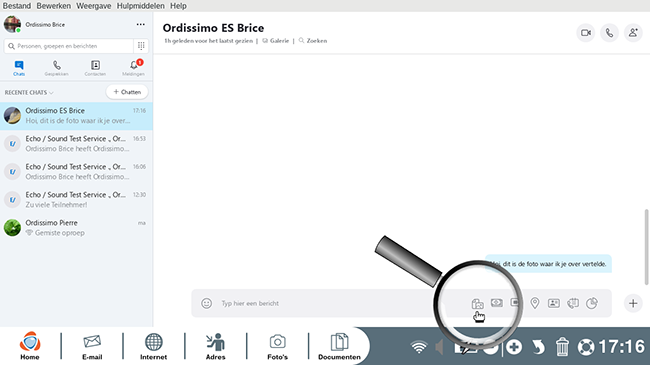Share a contact card in the chat
The height and width of the screenshot is (365, 650).
pos(554,303)
